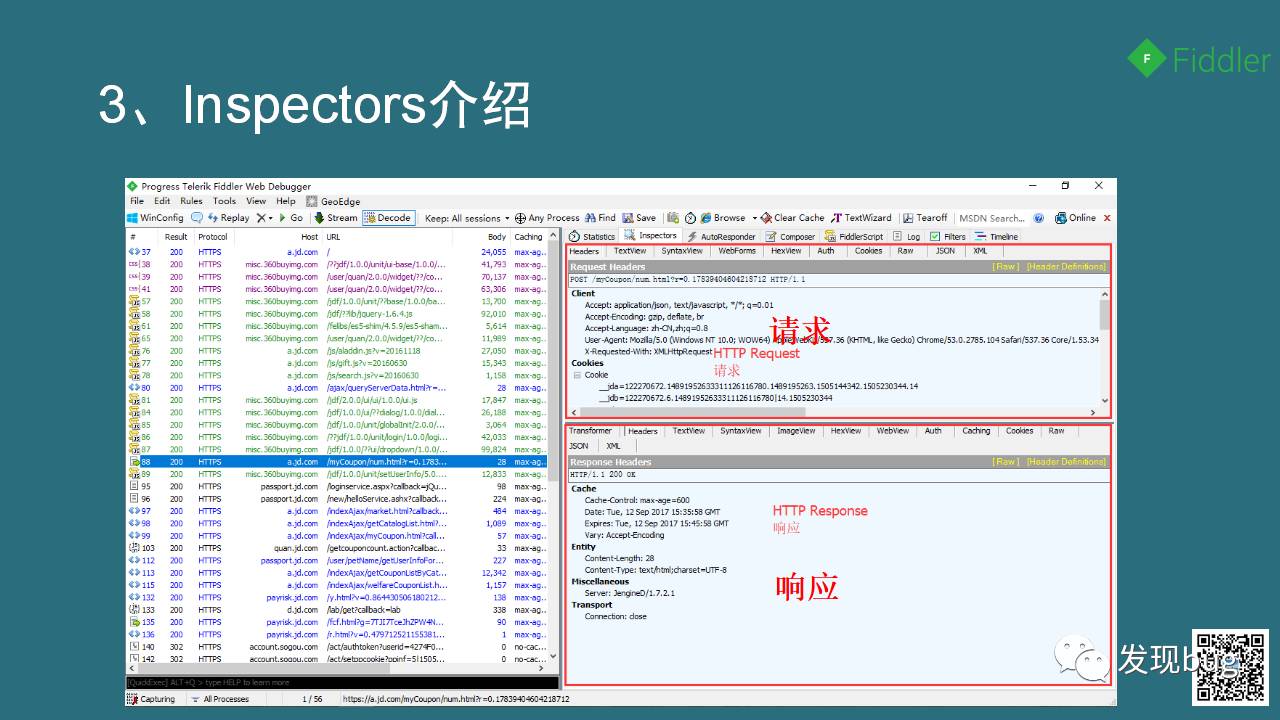1280x720 pixels.
Task: Click [Header Definitions] link in Response Headers
Action: point(1066,462)
